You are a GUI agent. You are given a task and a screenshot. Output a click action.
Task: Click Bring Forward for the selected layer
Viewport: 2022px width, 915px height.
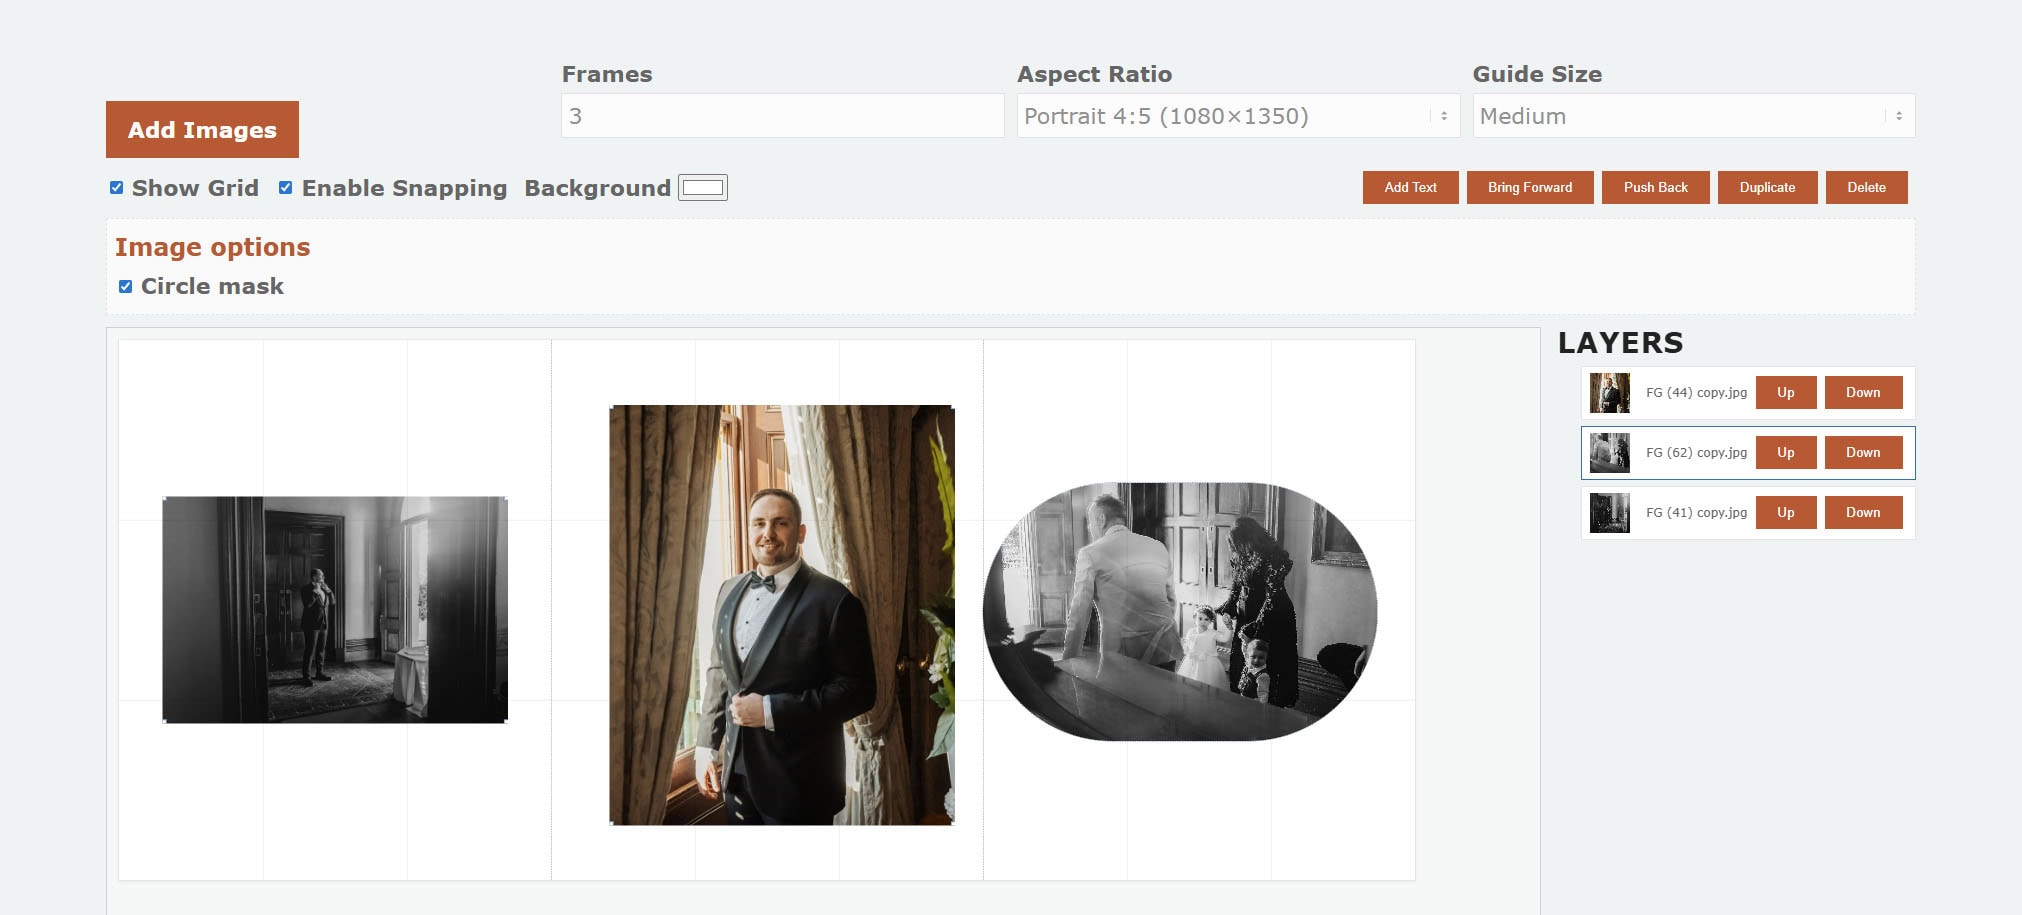[1529, 187]
